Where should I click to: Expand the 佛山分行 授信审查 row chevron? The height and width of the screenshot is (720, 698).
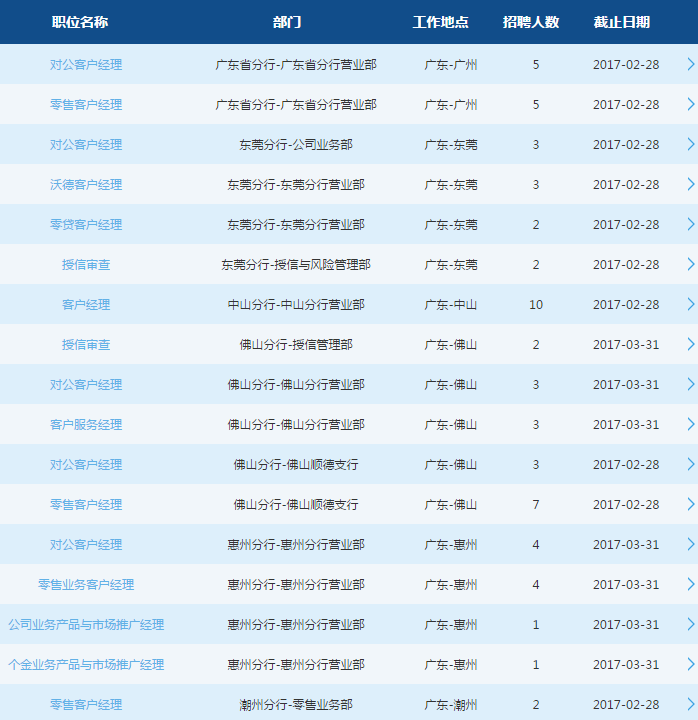point(690,344)
